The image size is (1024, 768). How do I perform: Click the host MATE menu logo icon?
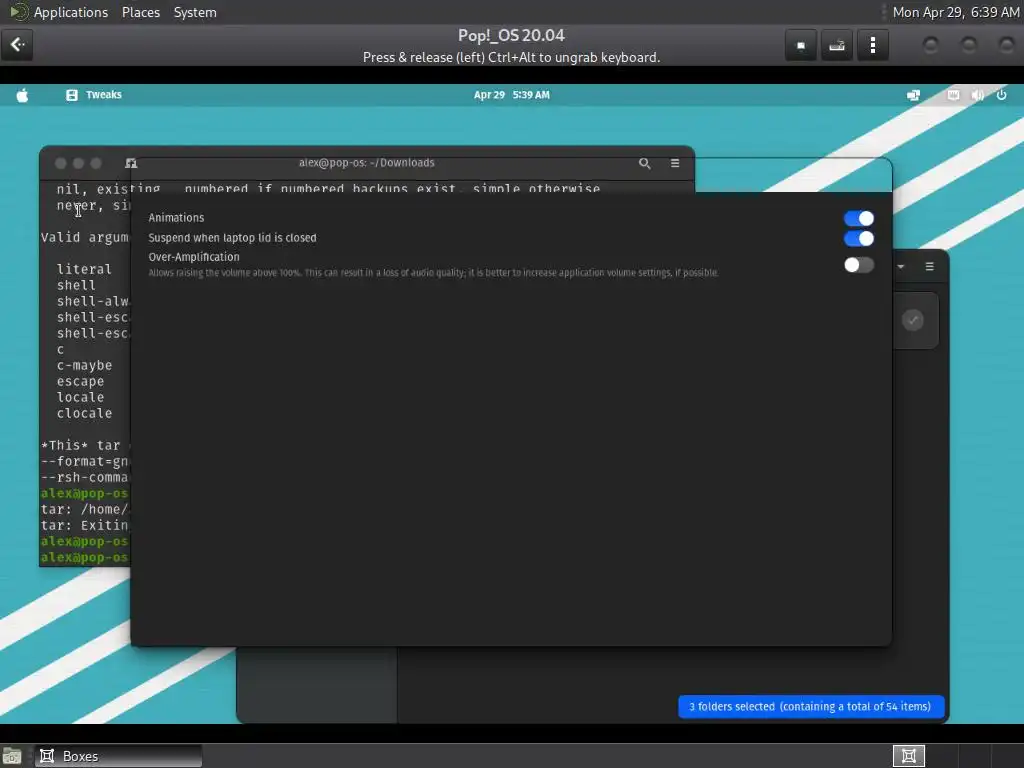coord(18,12)
